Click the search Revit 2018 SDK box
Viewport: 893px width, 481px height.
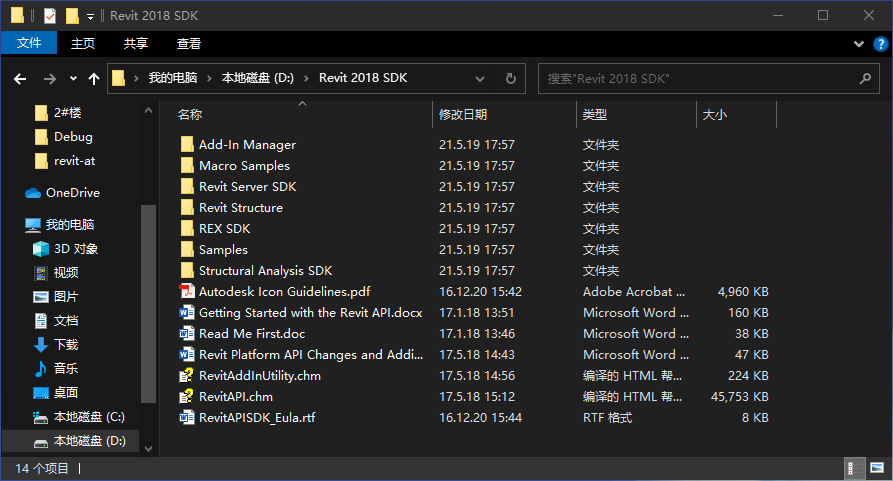[708, 79]
